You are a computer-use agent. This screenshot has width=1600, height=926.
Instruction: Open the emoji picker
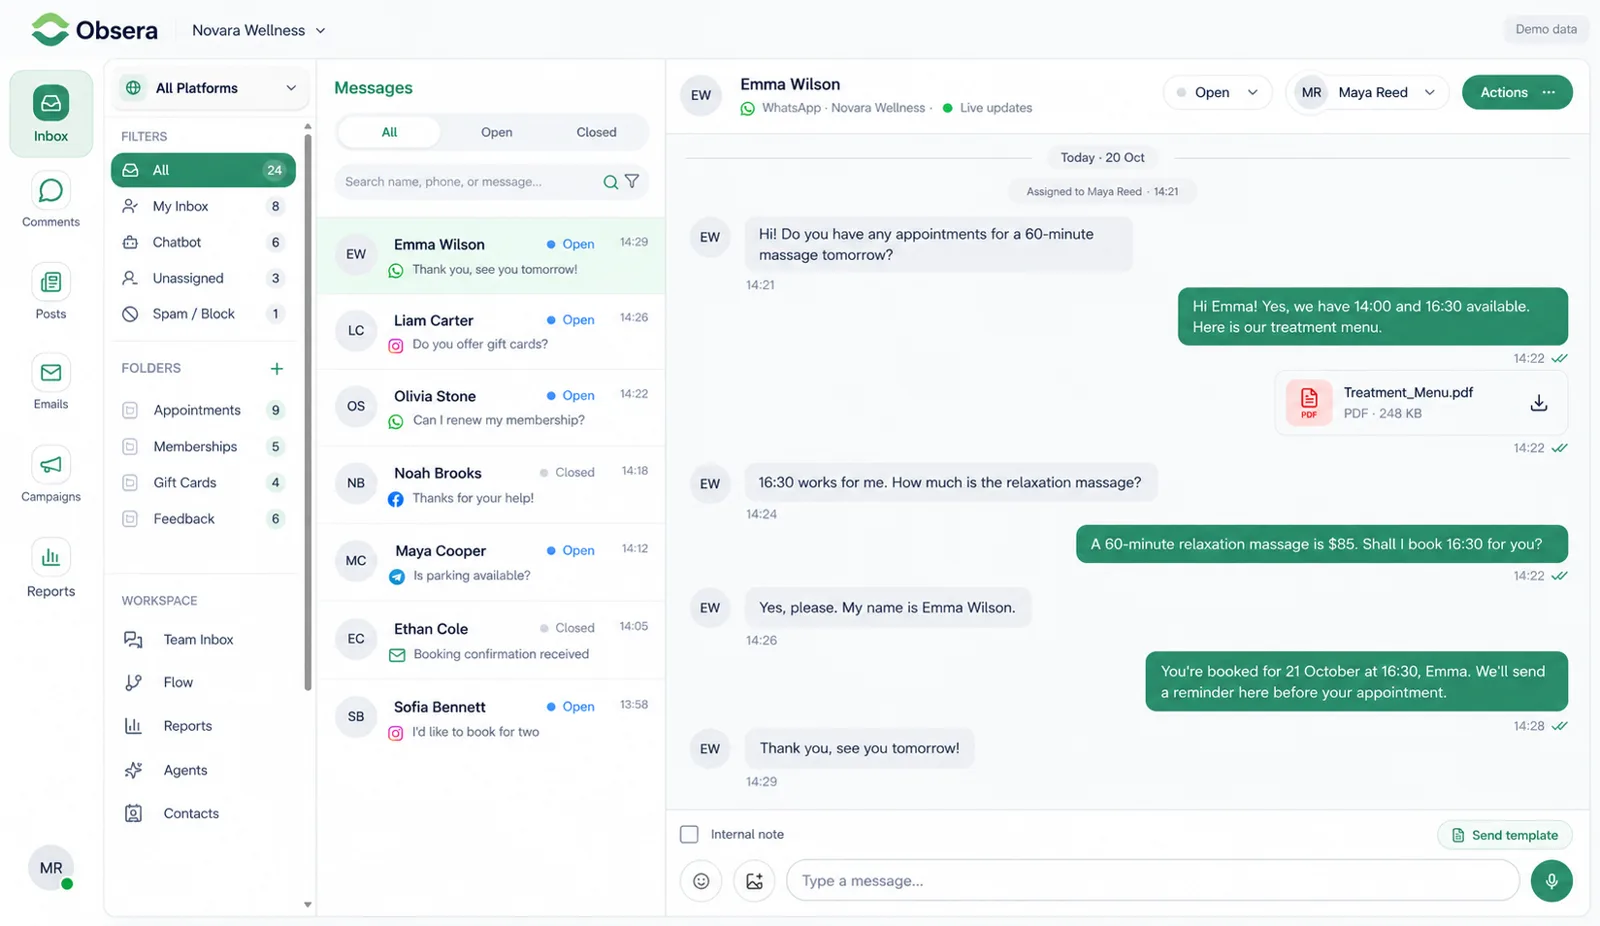click(x=701, y=881)
